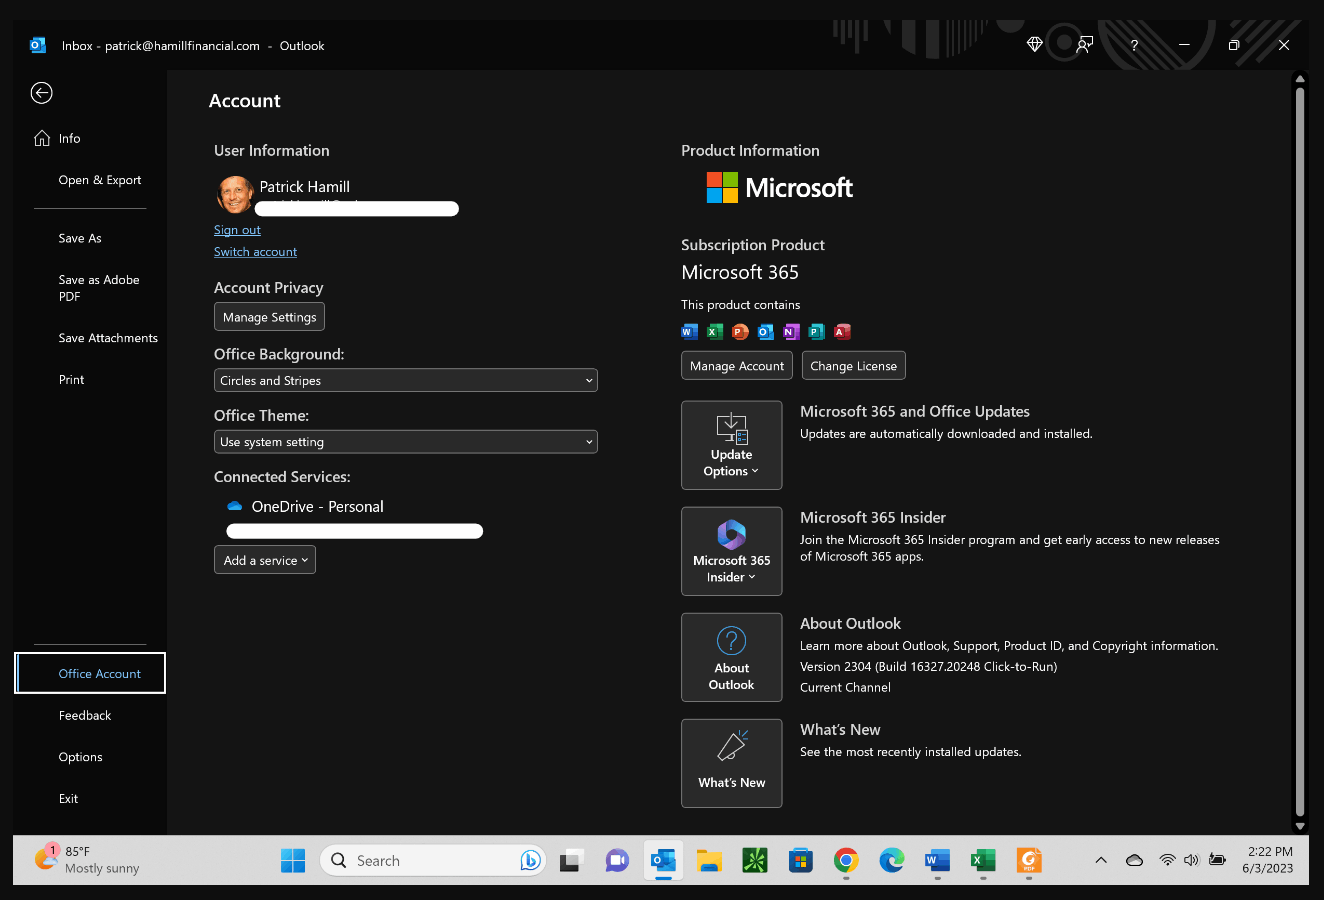Click the Outlook product icon
1324x900 pixels.
point(766,332)
